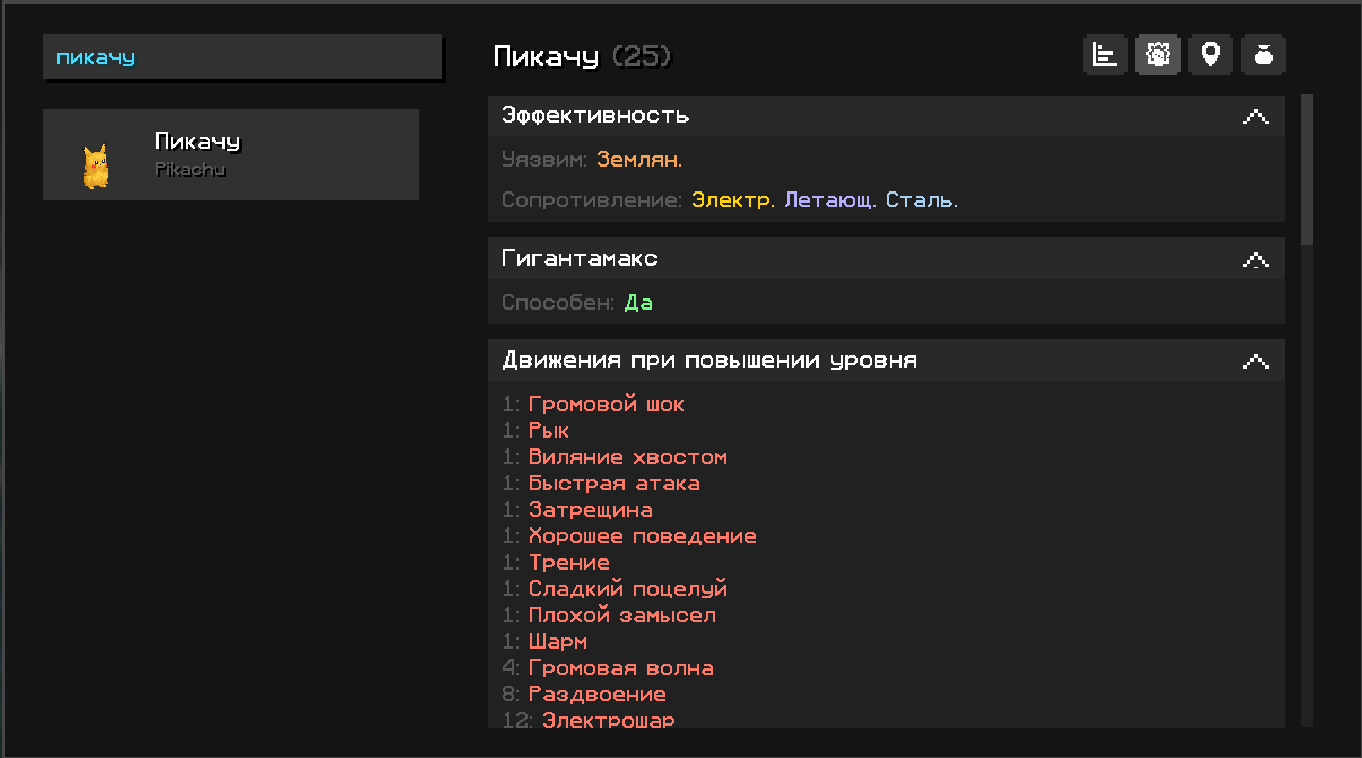Click the Виляние хвостом move
Screen dimensions: 1362x758
[x=628, y=457]
